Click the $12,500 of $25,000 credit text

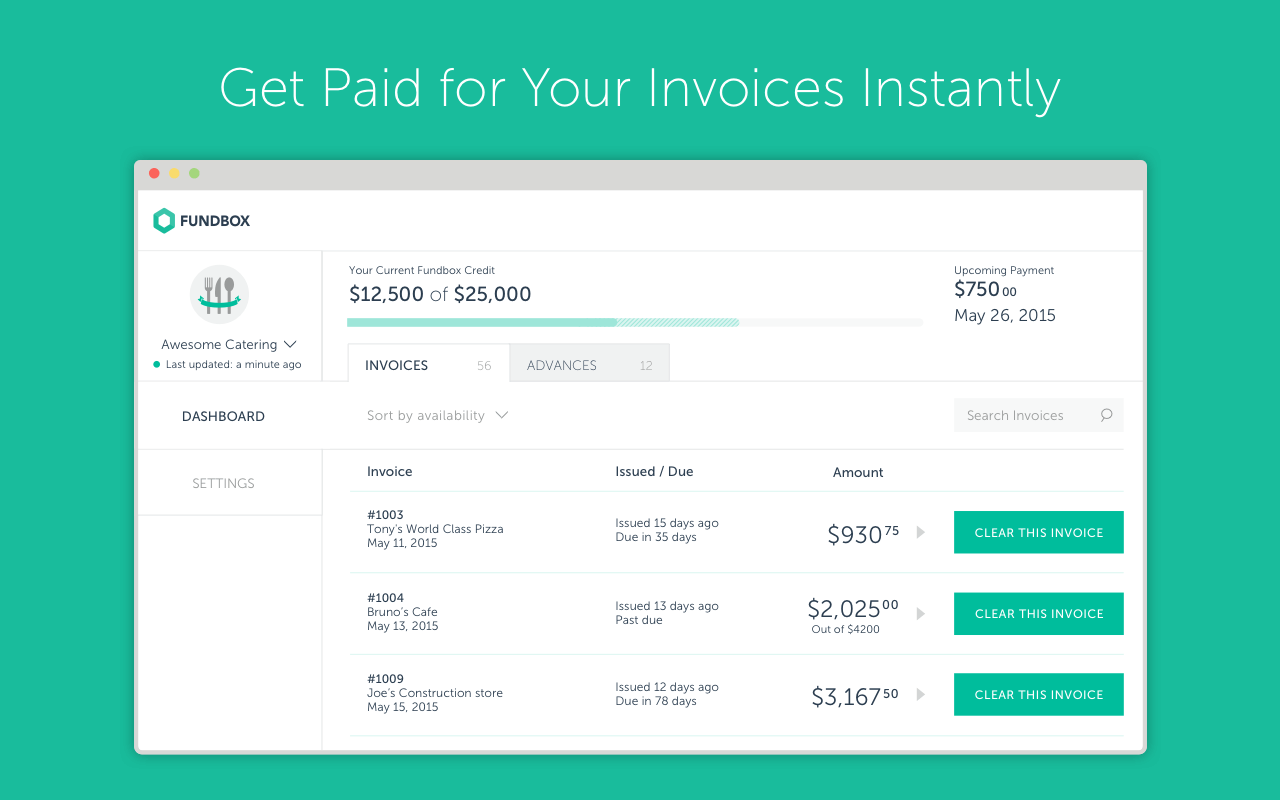(x=440, y=294)
